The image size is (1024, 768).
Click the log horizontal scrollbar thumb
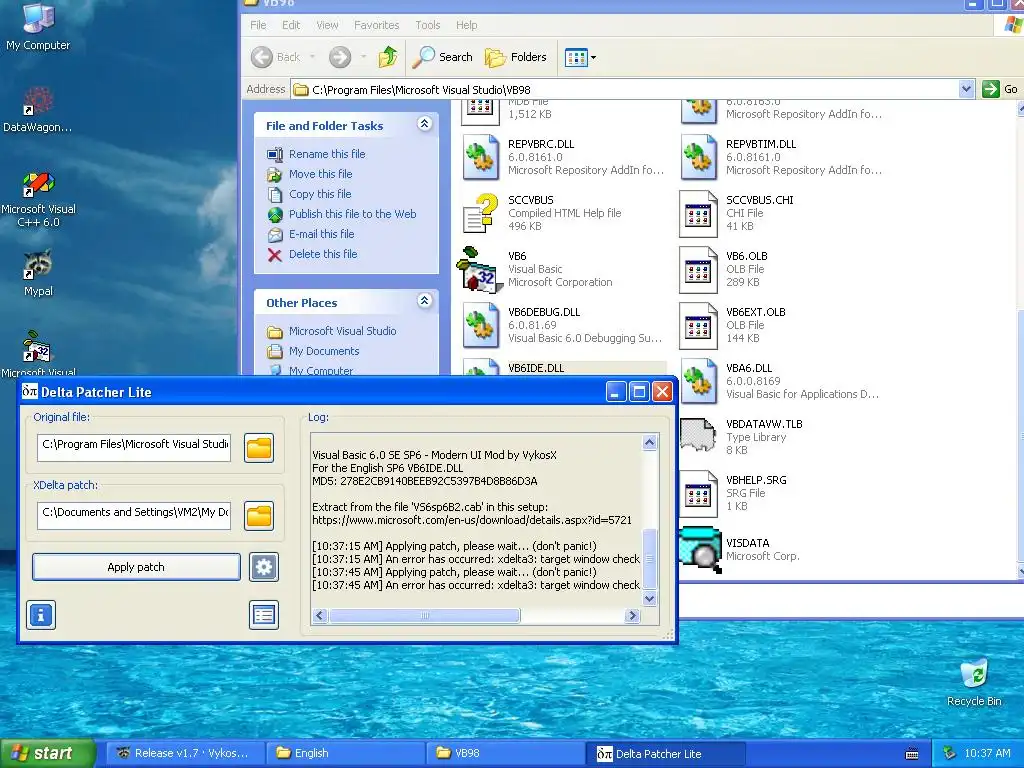pyautogui.click(x=424, y=615)
